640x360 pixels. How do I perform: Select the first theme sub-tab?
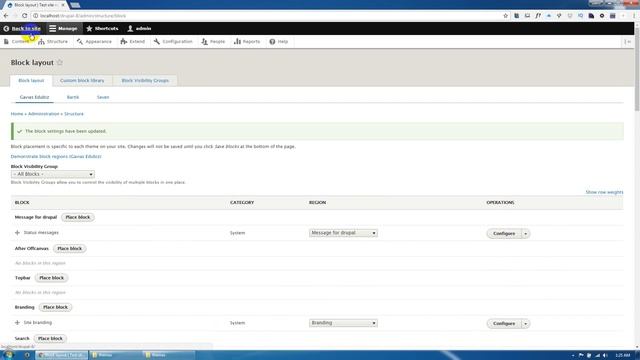[x=34, y=97]
